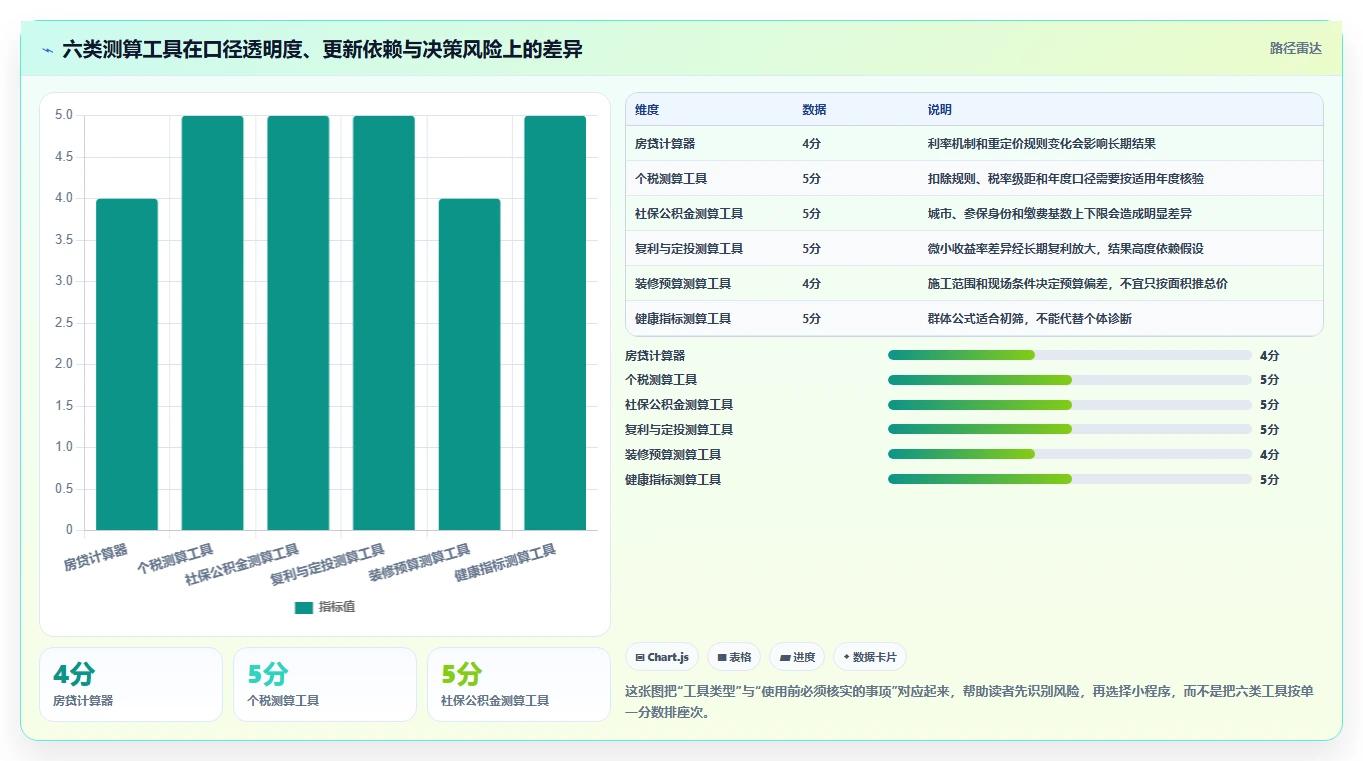This screenshot has width=1363, height=761.
Task: Click the 社保公积金测算工具 bar in the chart
Action: [298, 323]
